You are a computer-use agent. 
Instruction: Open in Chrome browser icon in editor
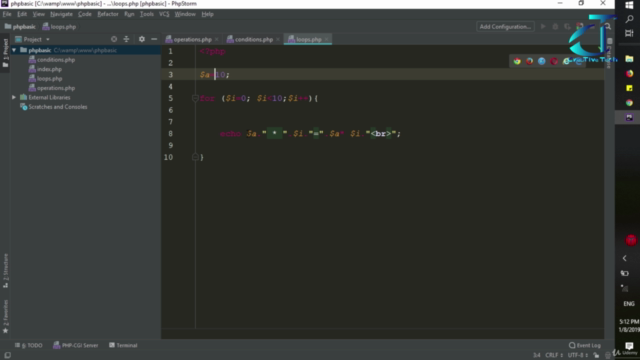coord(517,61)
